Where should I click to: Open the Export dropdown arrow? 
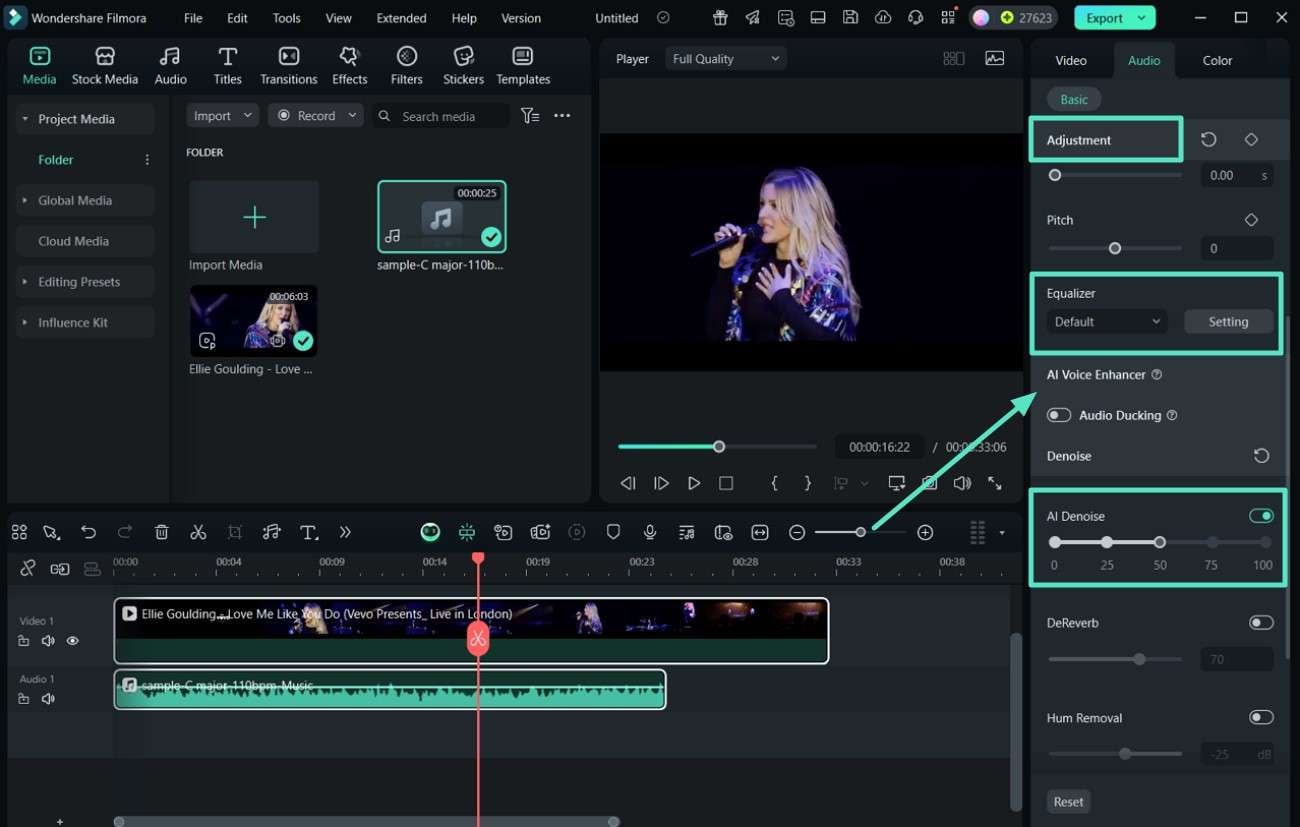[x=1141, y=18]
